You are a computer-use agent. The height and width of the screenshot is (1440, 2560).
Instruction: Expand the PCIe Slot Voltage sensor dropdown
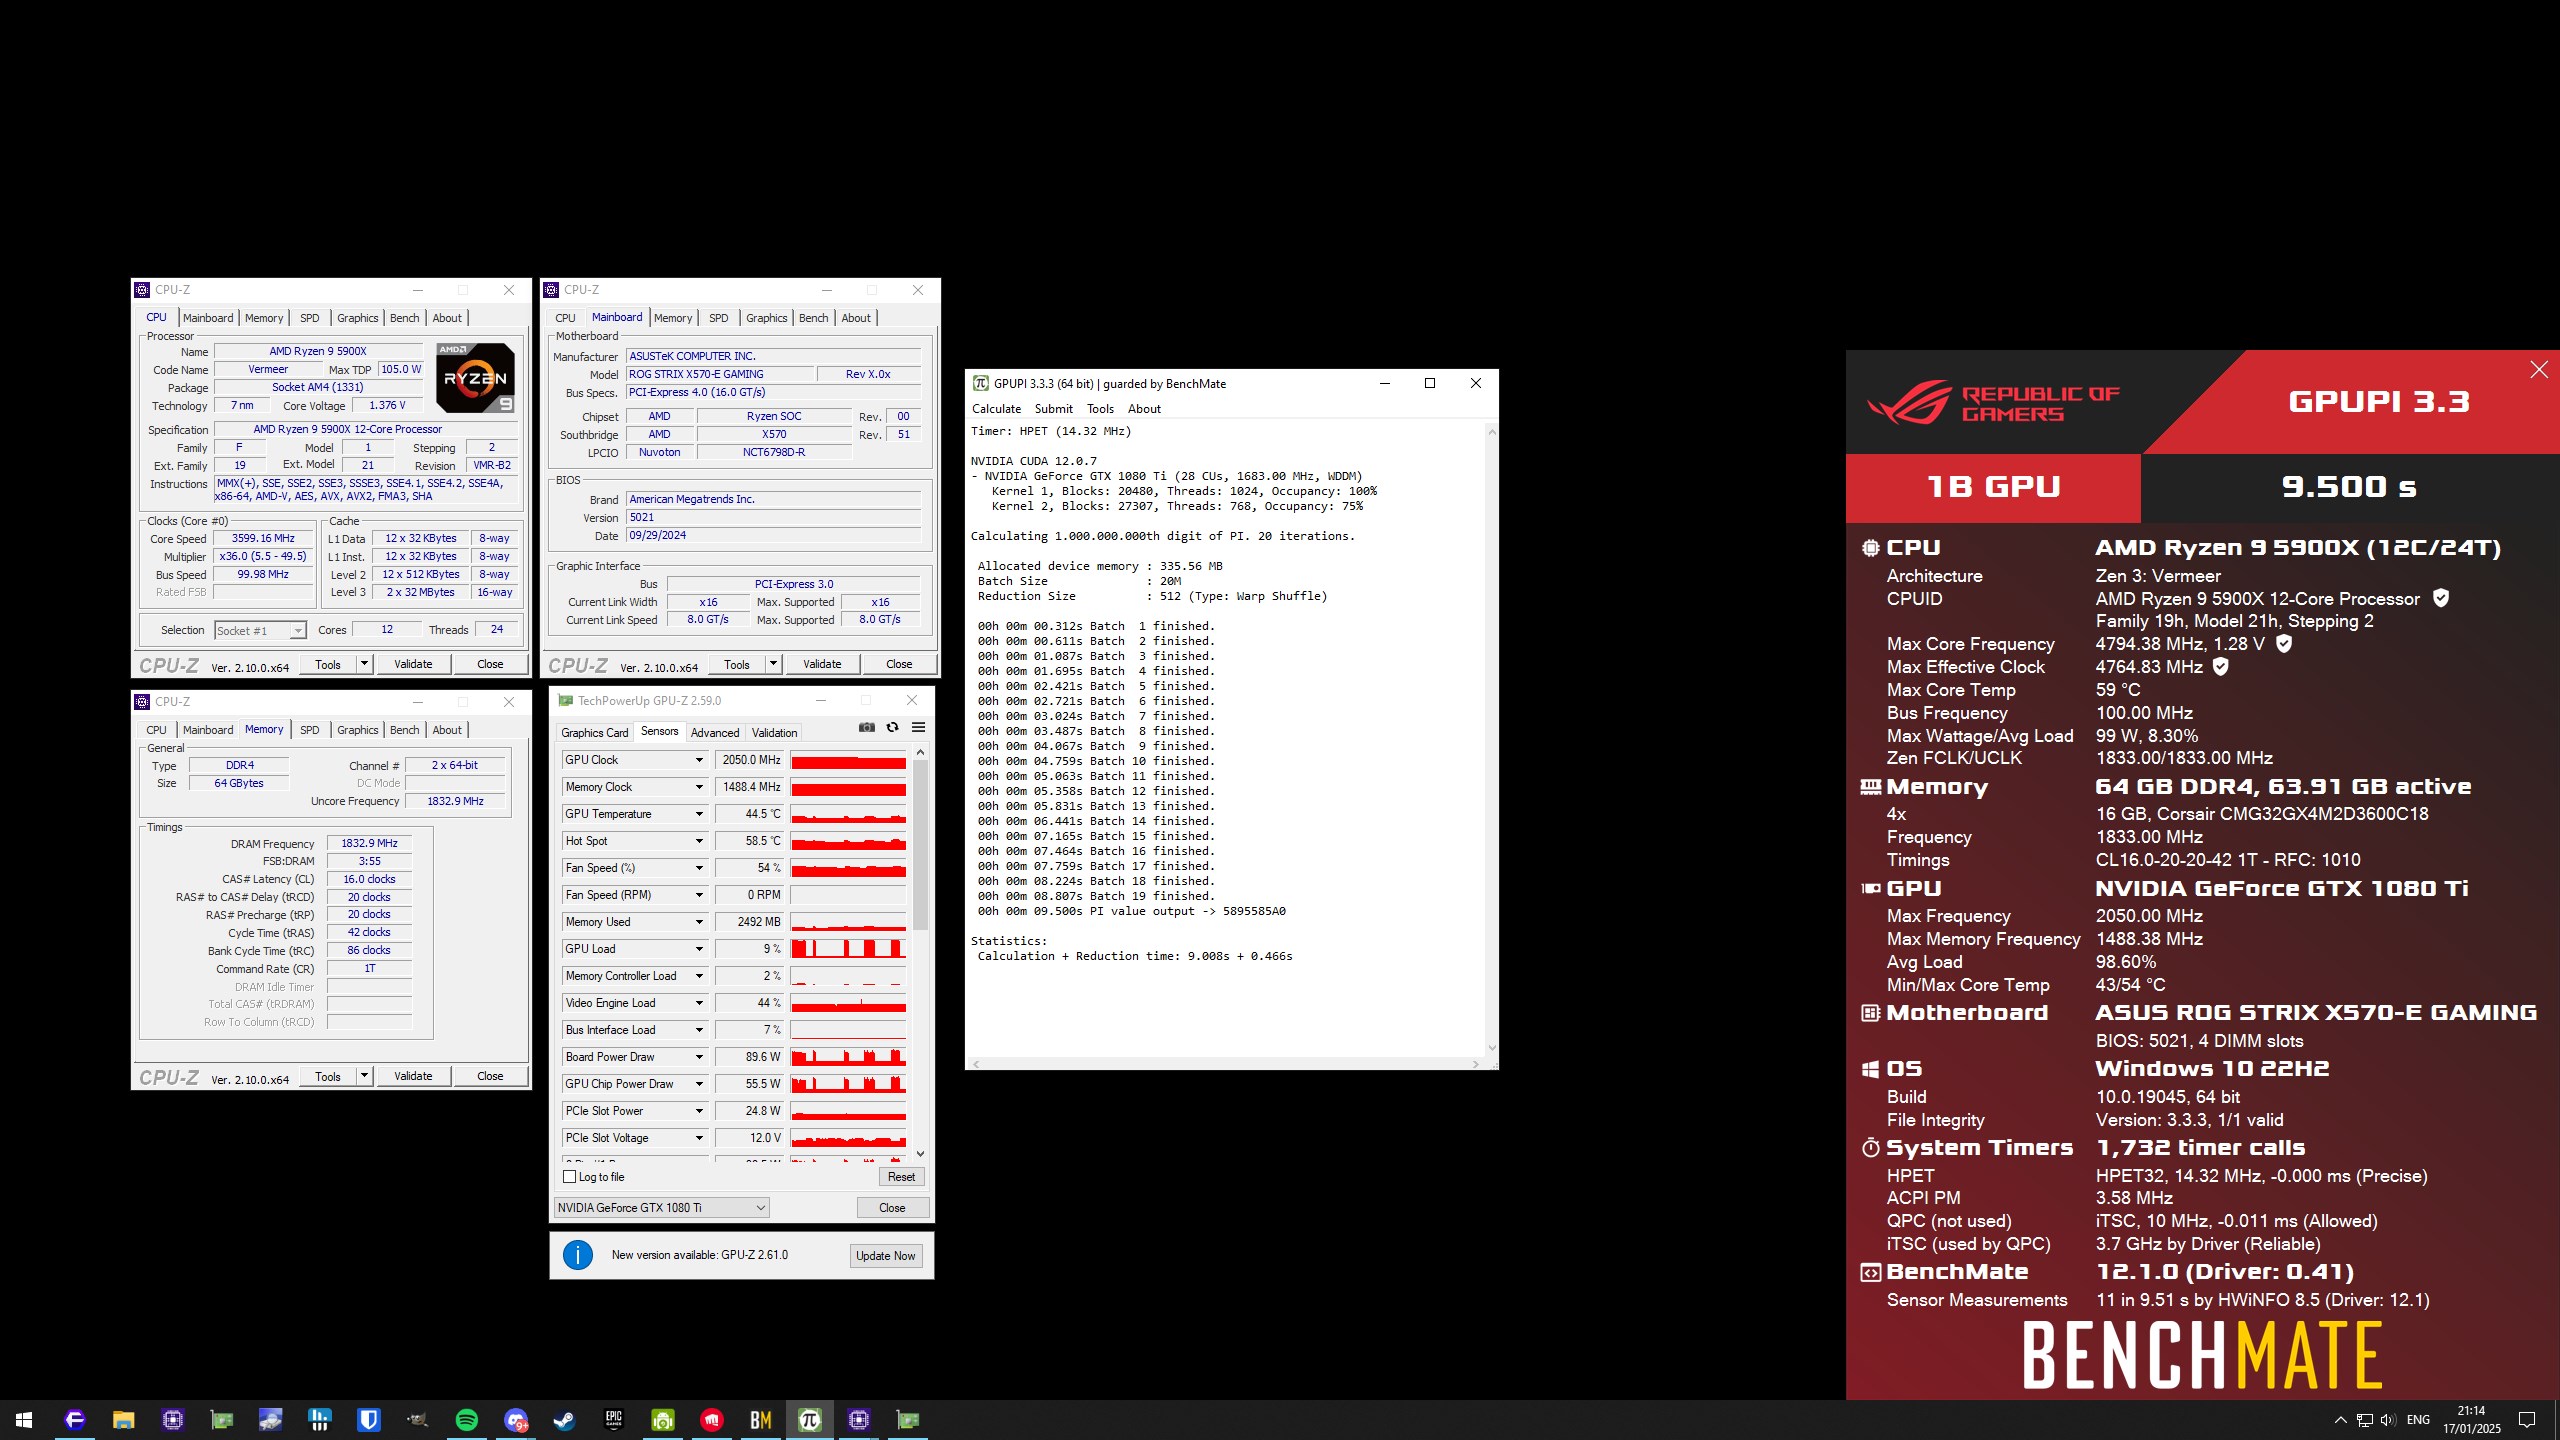pos(699,1138)
